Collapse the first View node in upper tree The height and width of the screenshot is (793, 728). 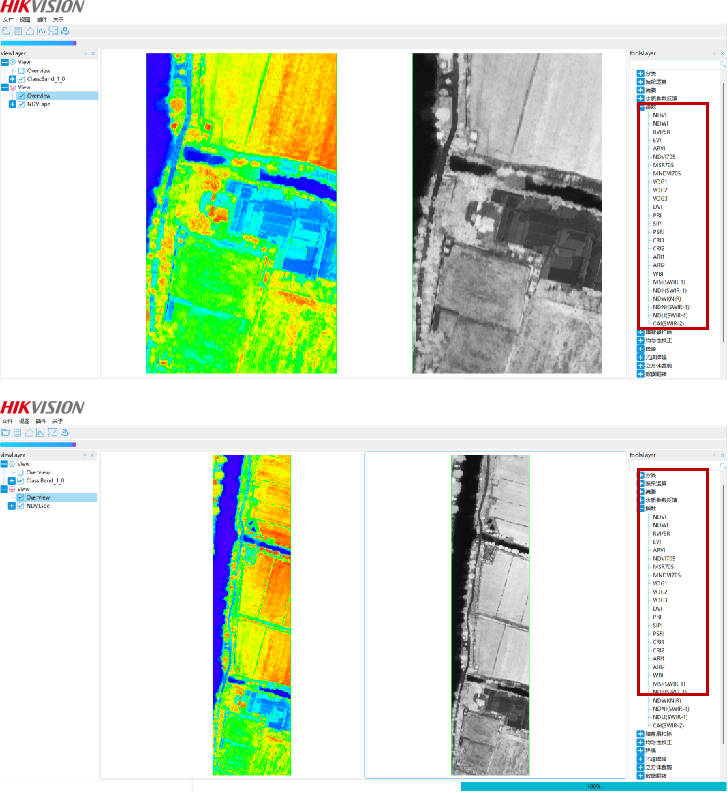(x=5, y=62)
